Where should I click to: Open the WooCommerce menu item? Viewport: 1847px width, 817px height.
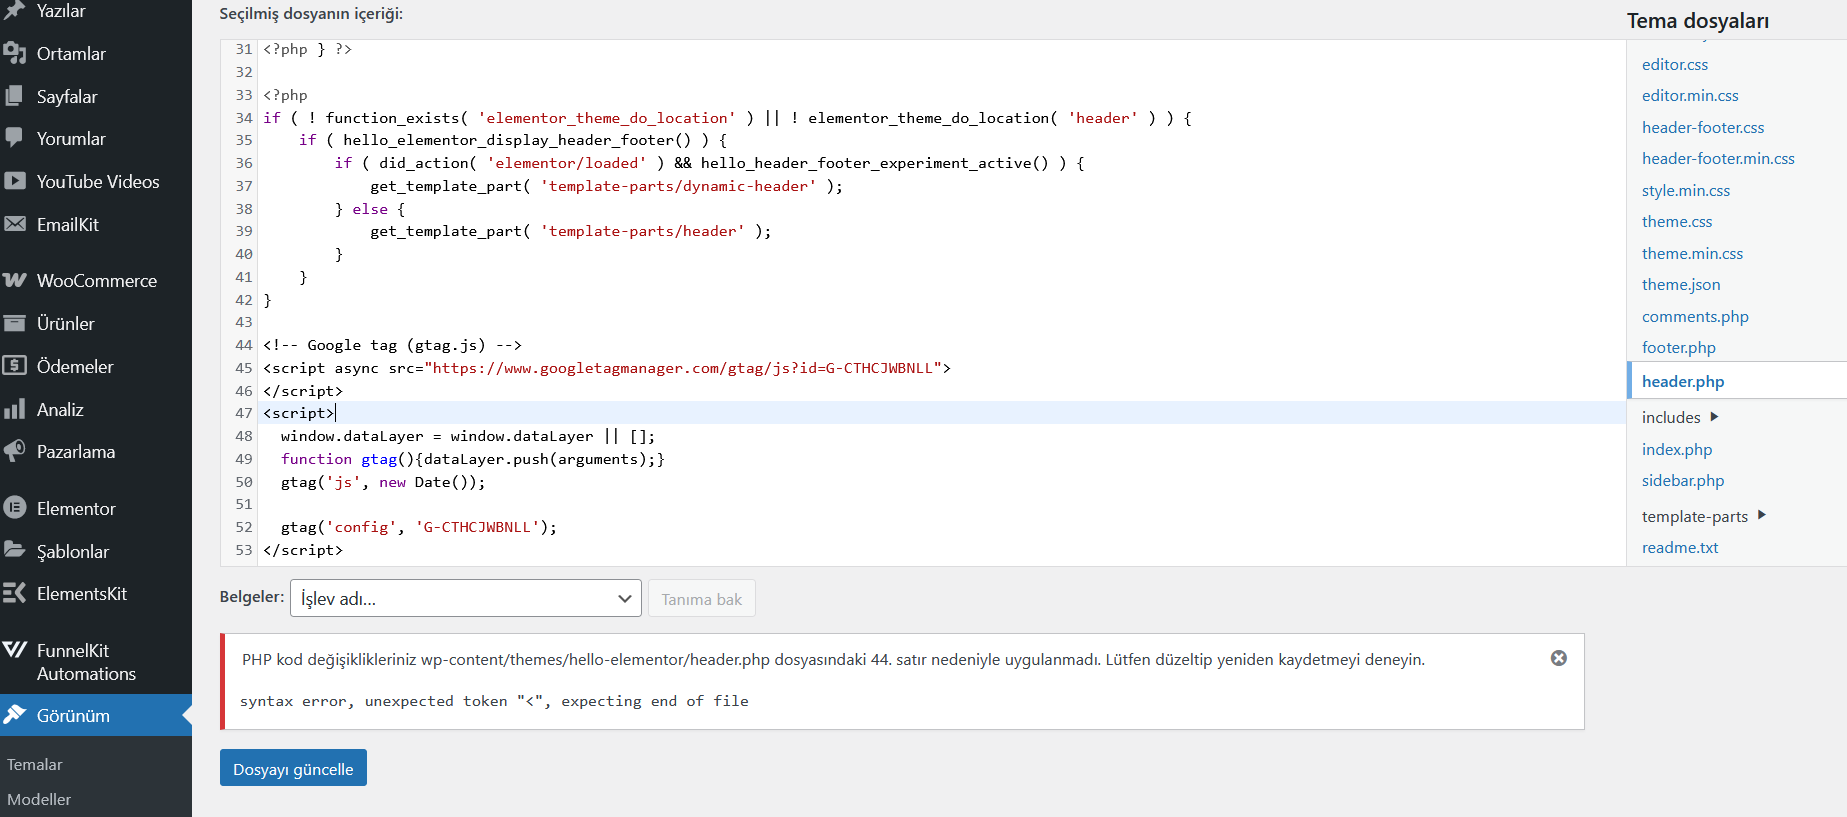tap(96, 280)
